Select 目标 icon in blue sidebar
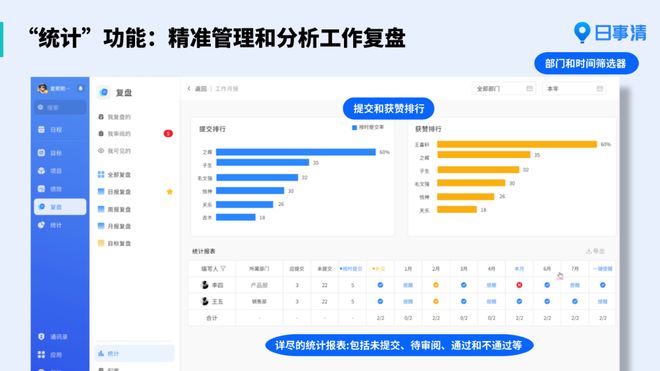Viewport: 660px width, 371px height. click(x=41, y=152)
